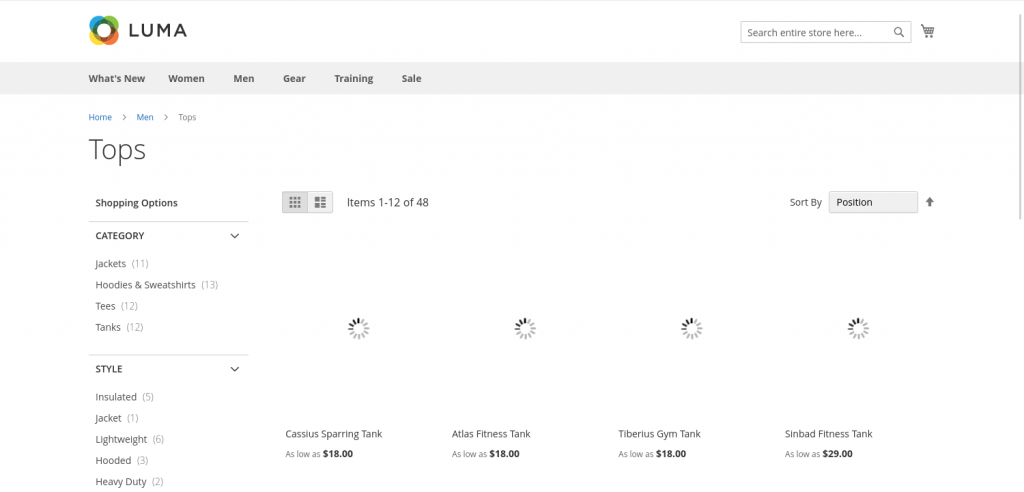Open the Gear menu

[294, 78]
